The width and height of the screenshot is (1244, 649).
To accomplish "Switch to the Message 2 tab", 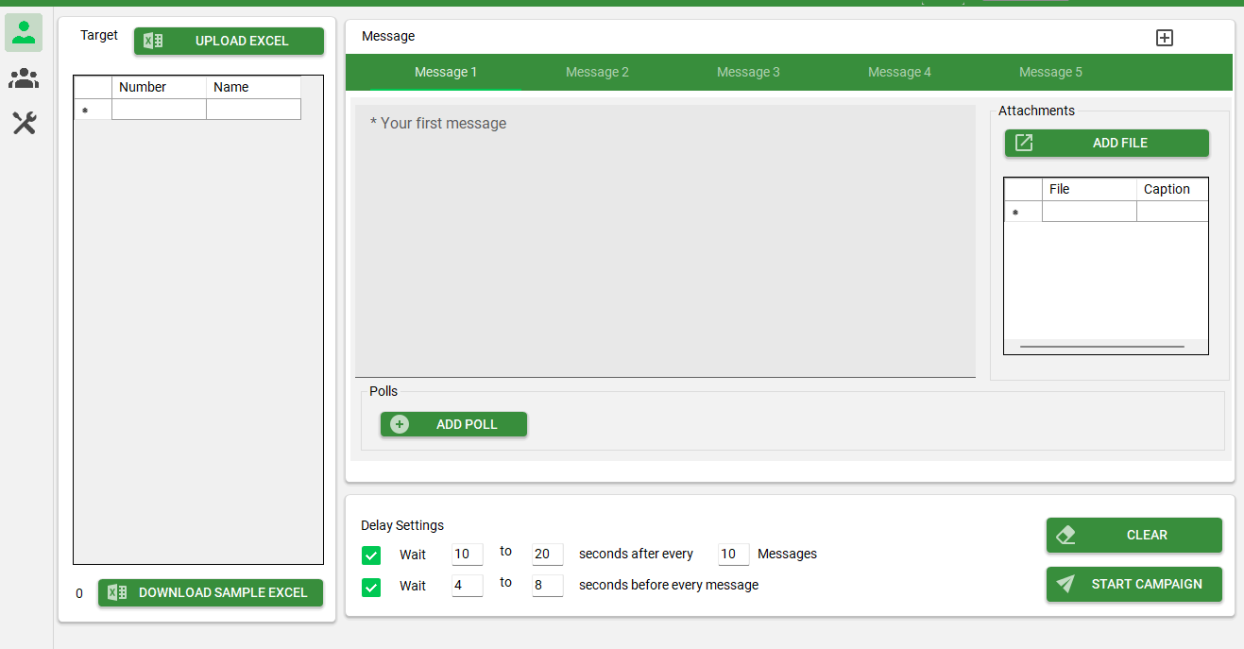I will [597, 71].
